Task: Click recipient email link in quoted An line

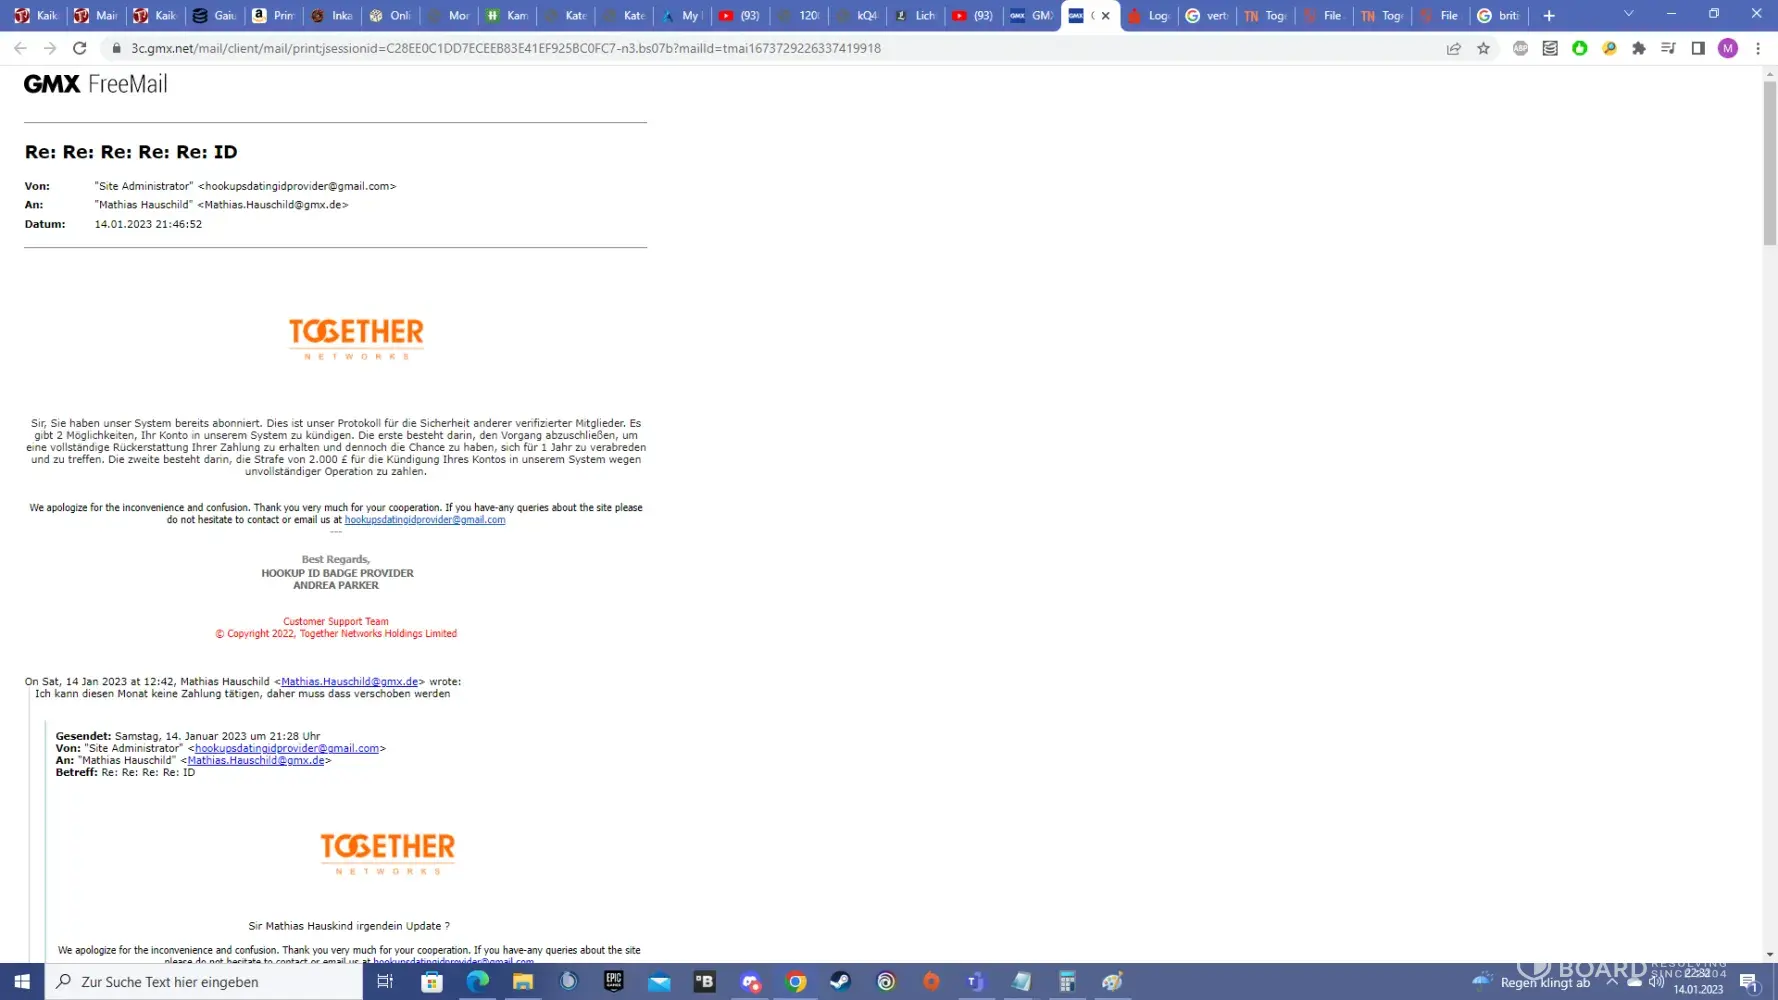Action: [x=256, y=760]
